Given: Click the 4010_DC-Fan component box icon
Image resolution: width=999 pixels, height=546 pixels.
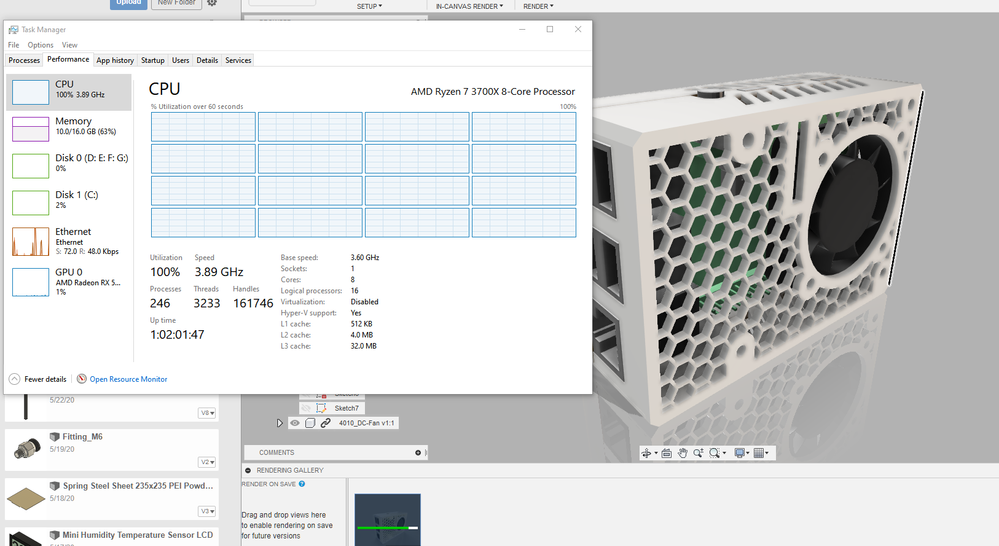Looking at the screenshot, I should 310,423.
